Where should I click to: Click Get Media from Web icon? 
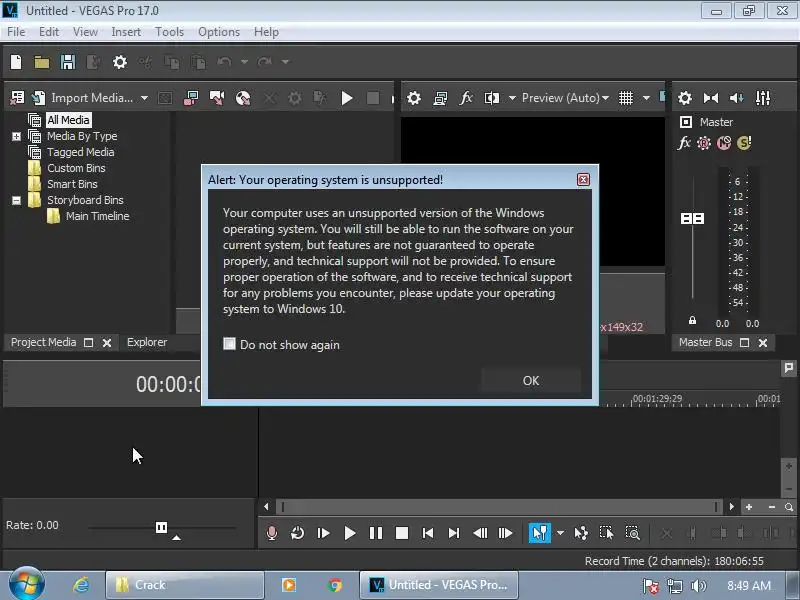pyautogui.click(x=243, y=98)
